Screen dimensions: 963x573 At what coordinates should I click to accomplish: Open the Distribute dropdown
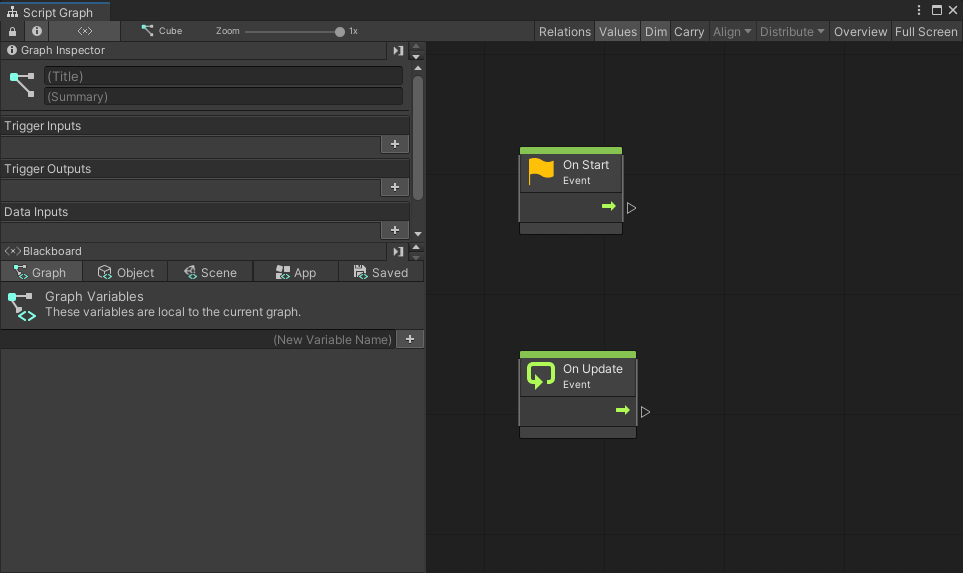tap(792, 31)
